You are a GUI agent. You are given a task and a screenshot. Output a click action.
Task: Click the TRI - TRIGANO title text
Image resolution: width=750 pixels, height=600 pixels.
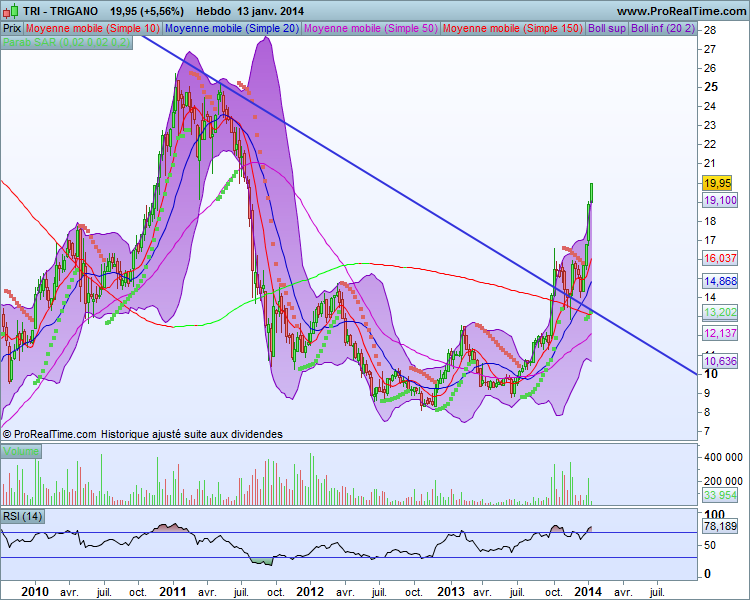coord(60,11)
